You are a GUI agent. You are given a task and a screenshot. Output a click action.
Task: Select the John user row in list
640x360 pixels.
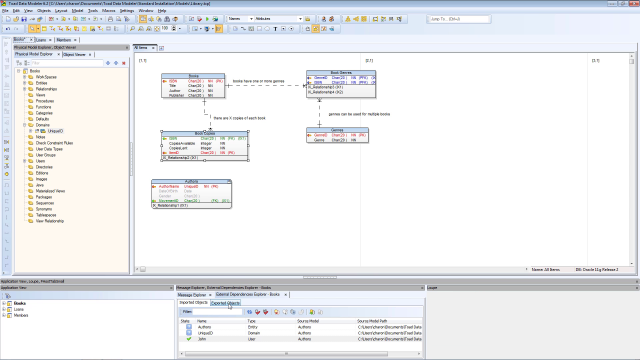301,339
